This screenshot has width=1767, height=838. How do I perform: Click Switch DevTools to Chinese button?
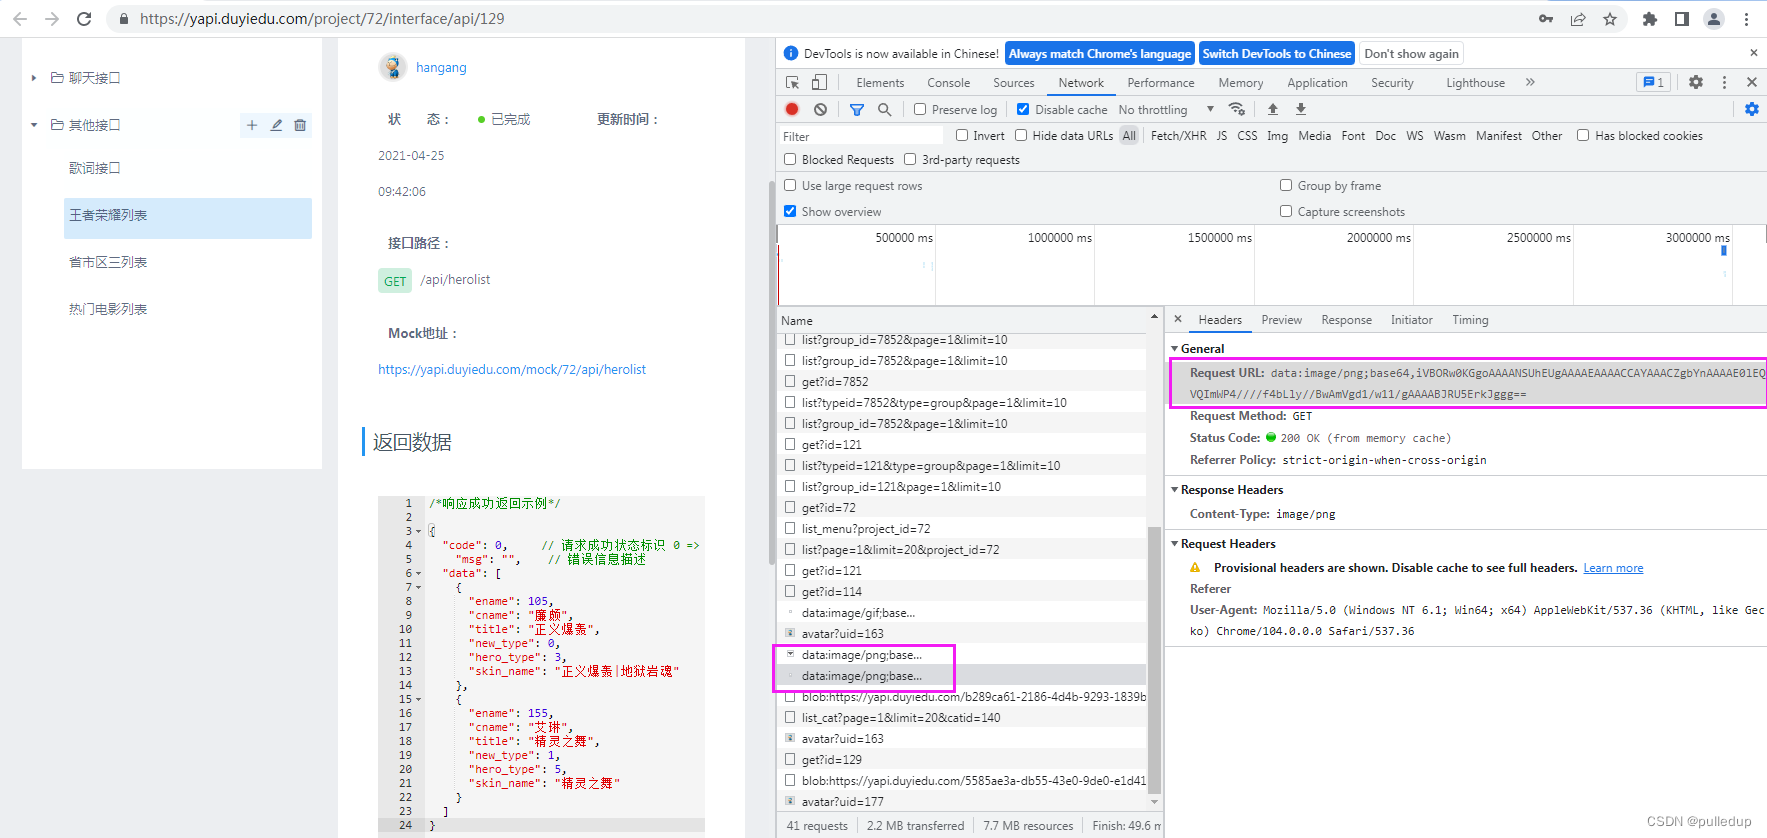click(x=1277, y=54)
